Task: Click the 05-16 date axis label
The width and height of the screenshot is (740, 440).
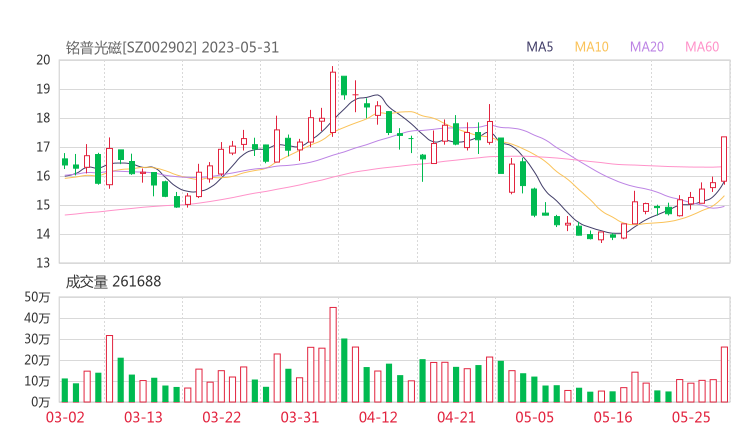Action: click(x=613, y=417)
